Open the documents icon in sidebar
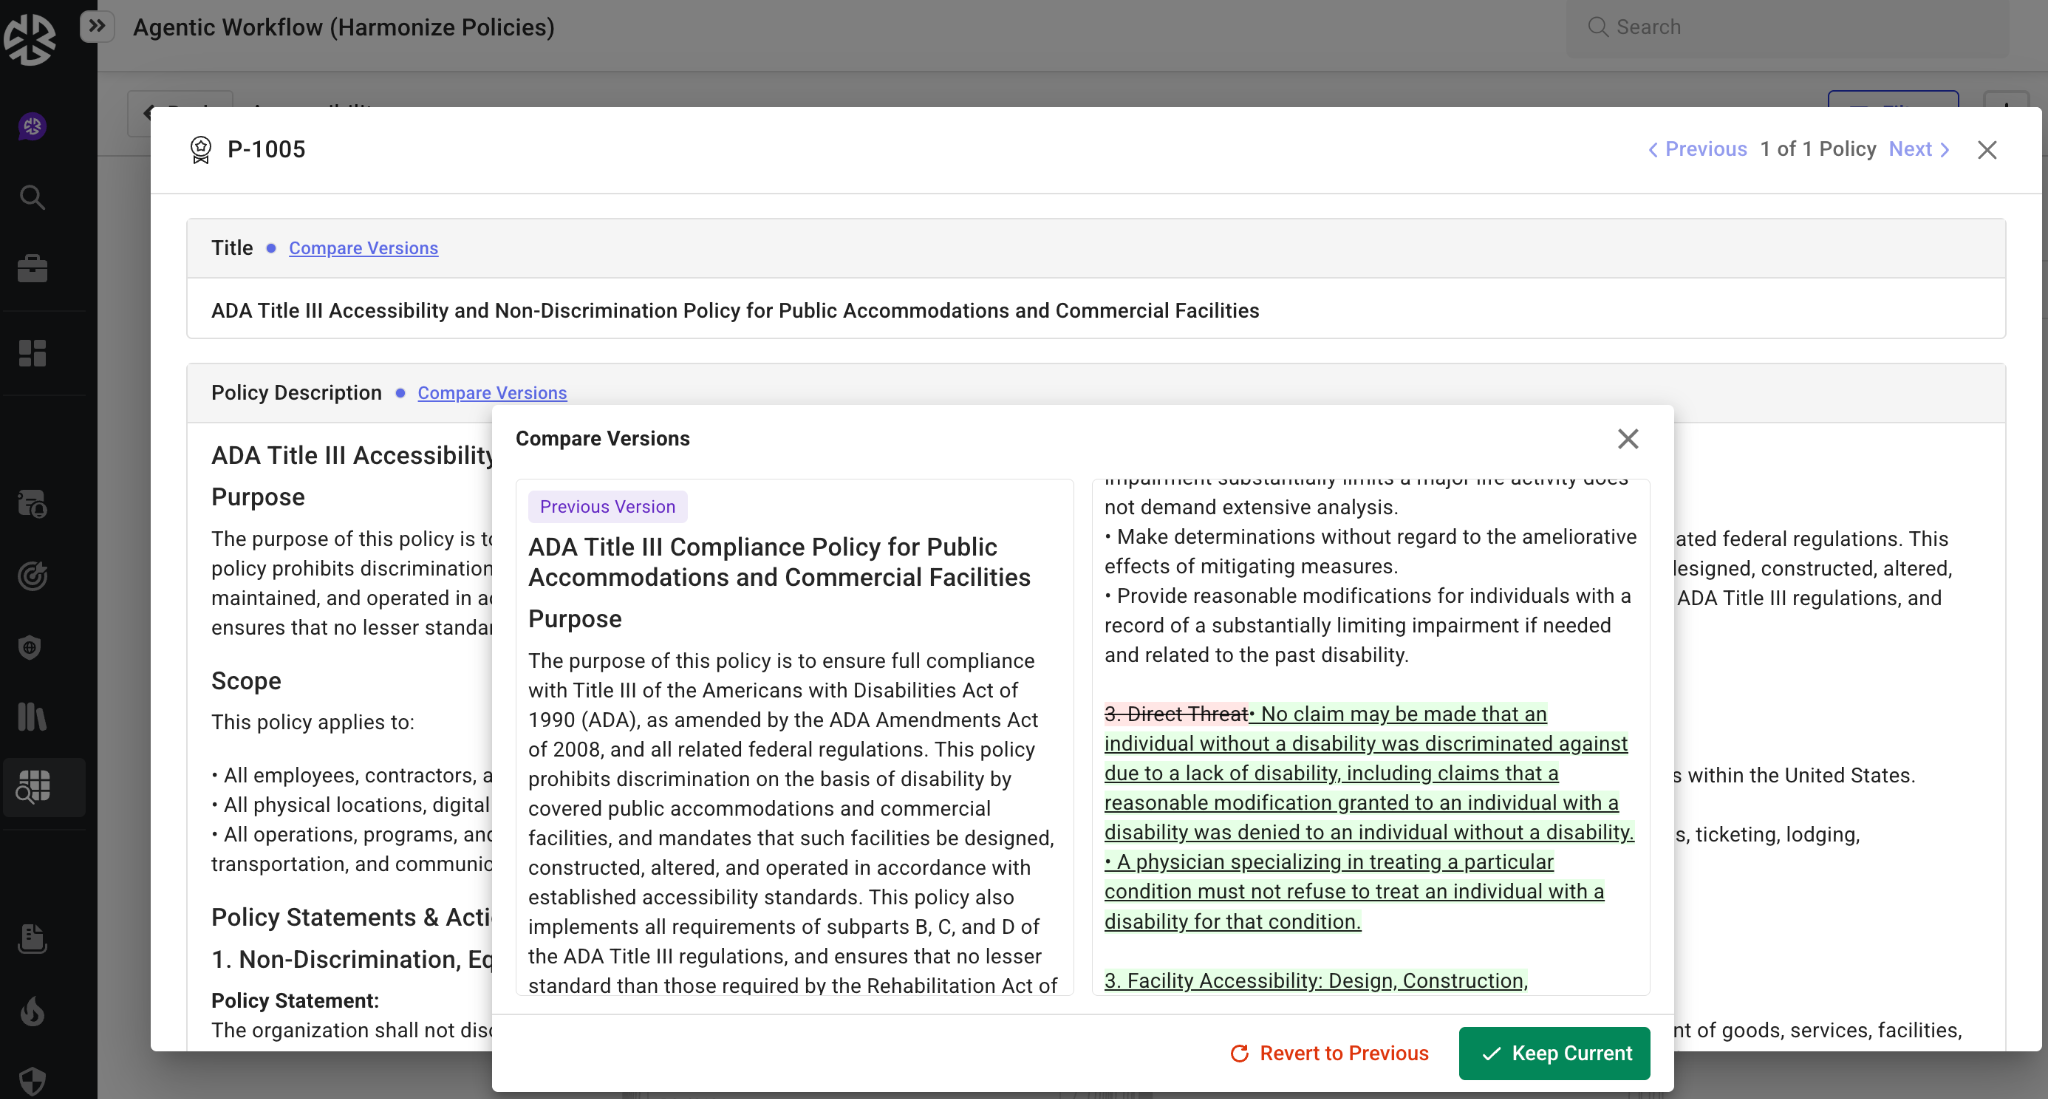Screen dimensions: 2048x1099 pyautogui.click(x=32, y=938)
